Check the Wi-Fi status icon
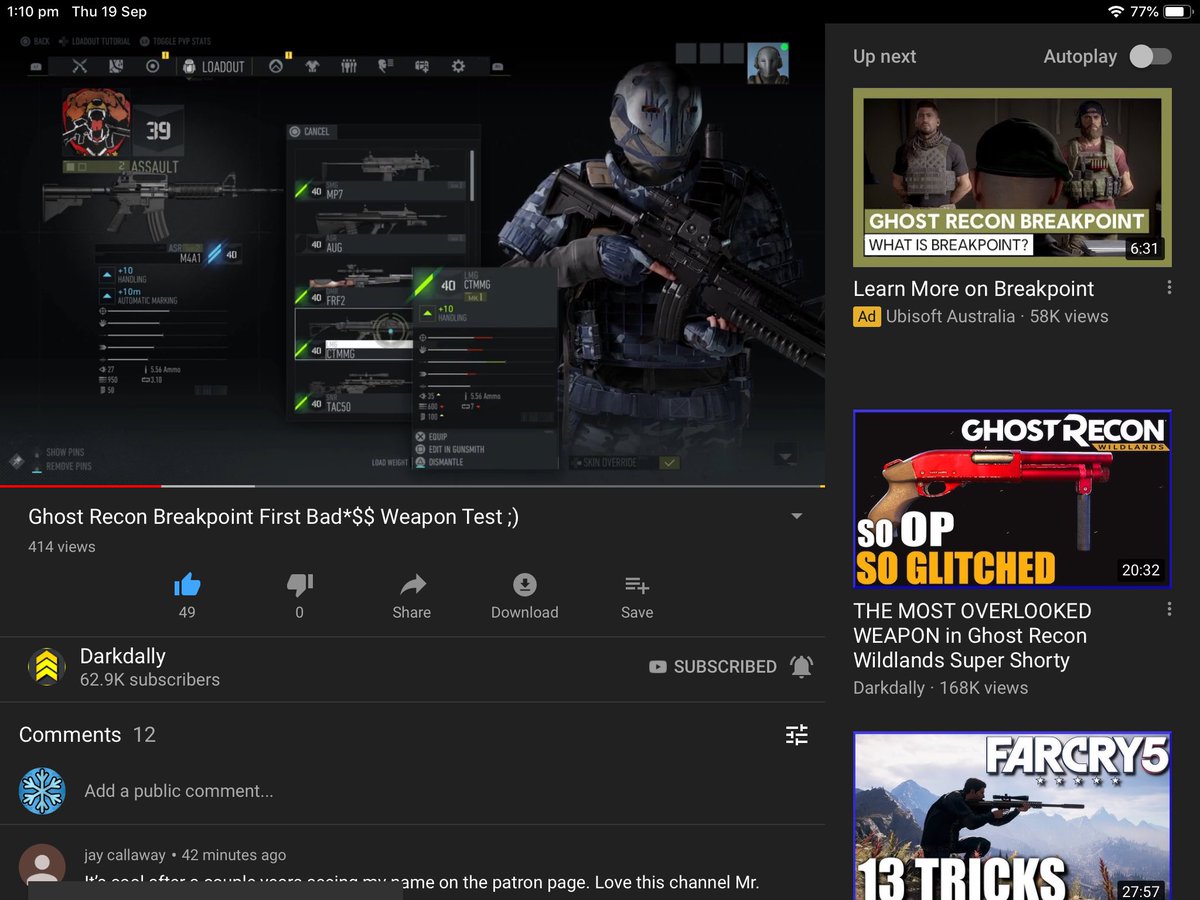Screen dimensions: 1200x900 [x=1116, y=12]
